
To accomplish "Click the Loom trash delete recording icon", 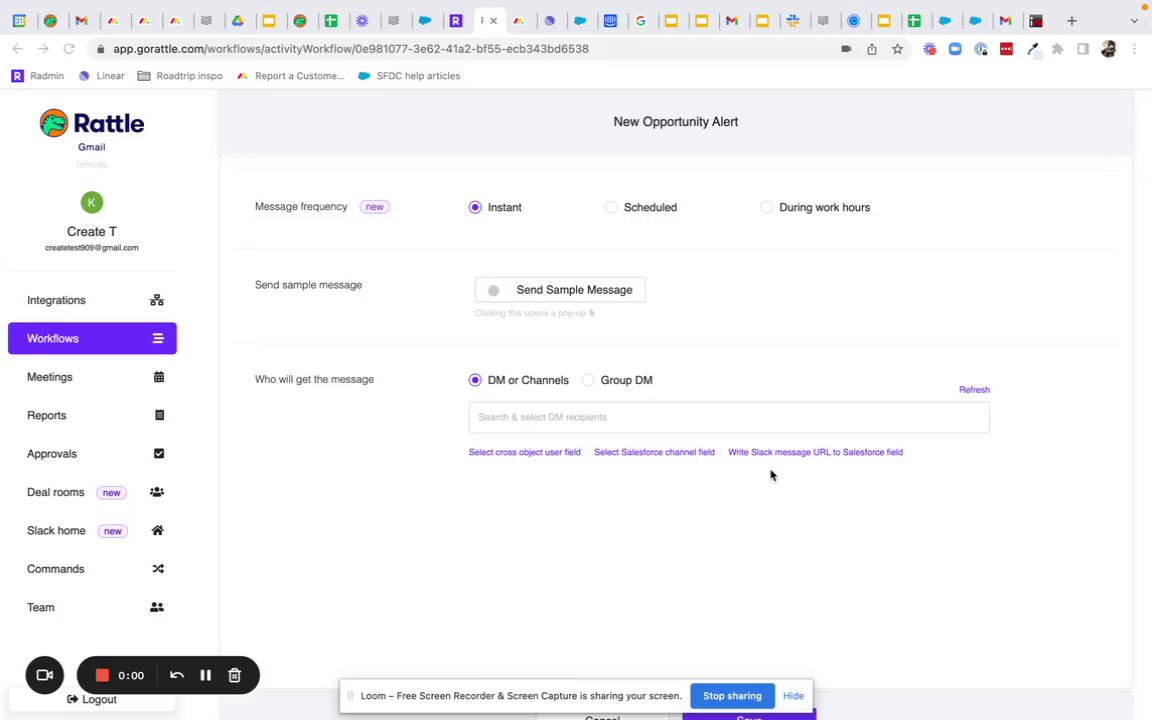I will coord(234,675).
